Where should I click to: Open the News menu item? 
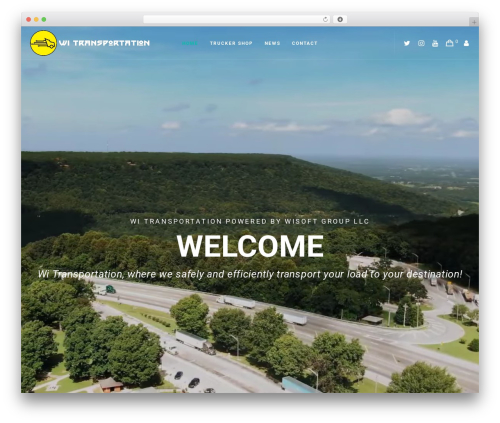pyautogui.click(x=272, y=43)
